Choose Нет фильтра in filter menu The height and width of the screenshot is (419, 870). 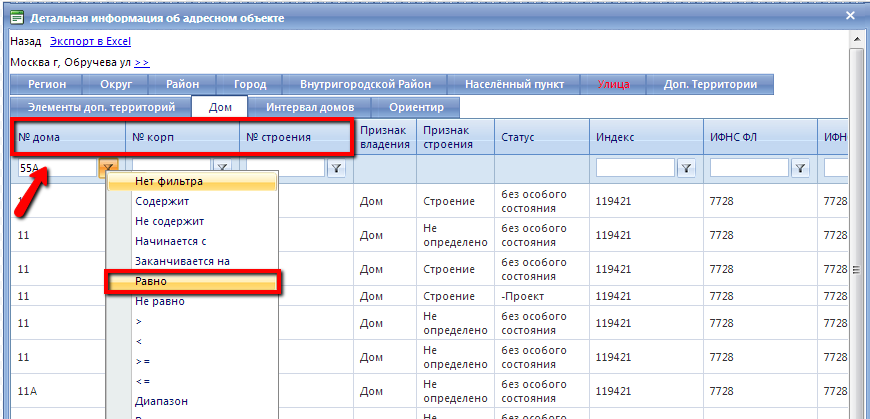(x=192, y=181)
